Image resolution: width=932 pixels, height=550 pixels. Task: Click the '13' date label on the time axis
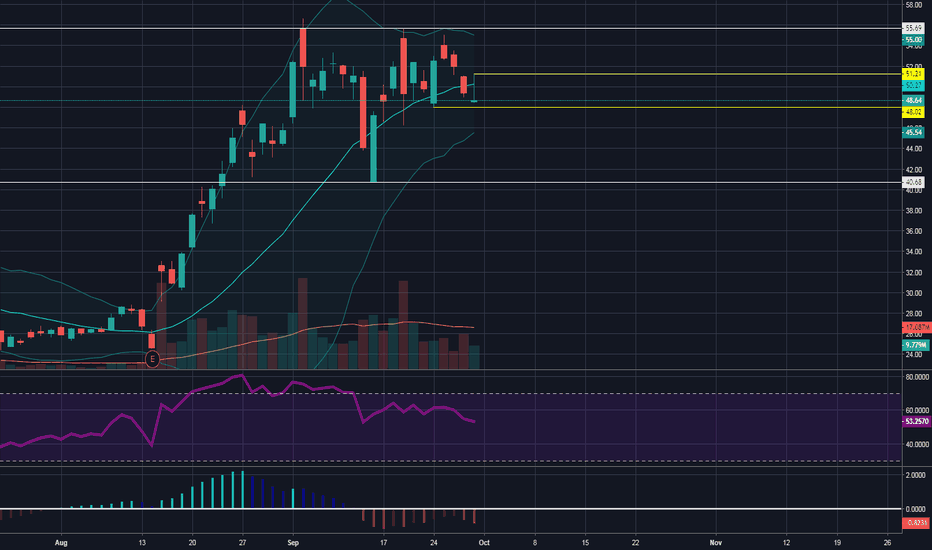(141, 542)
